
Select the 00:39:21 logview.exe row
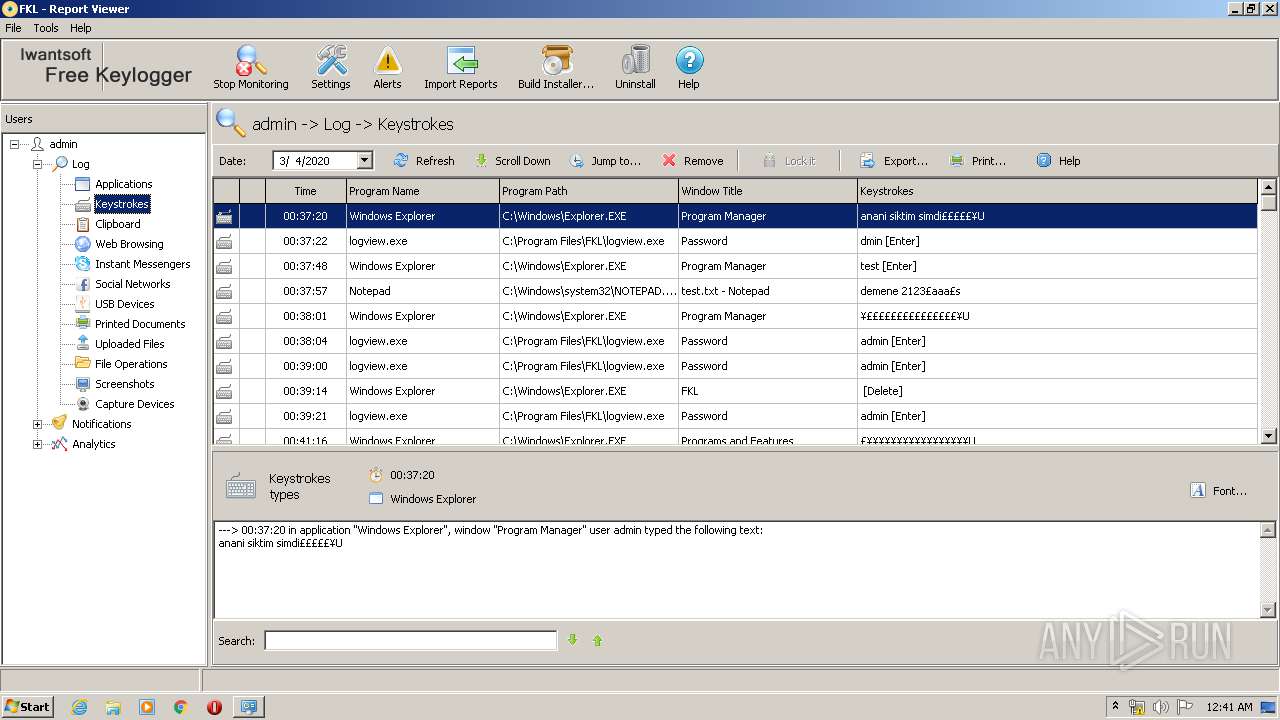735,416
